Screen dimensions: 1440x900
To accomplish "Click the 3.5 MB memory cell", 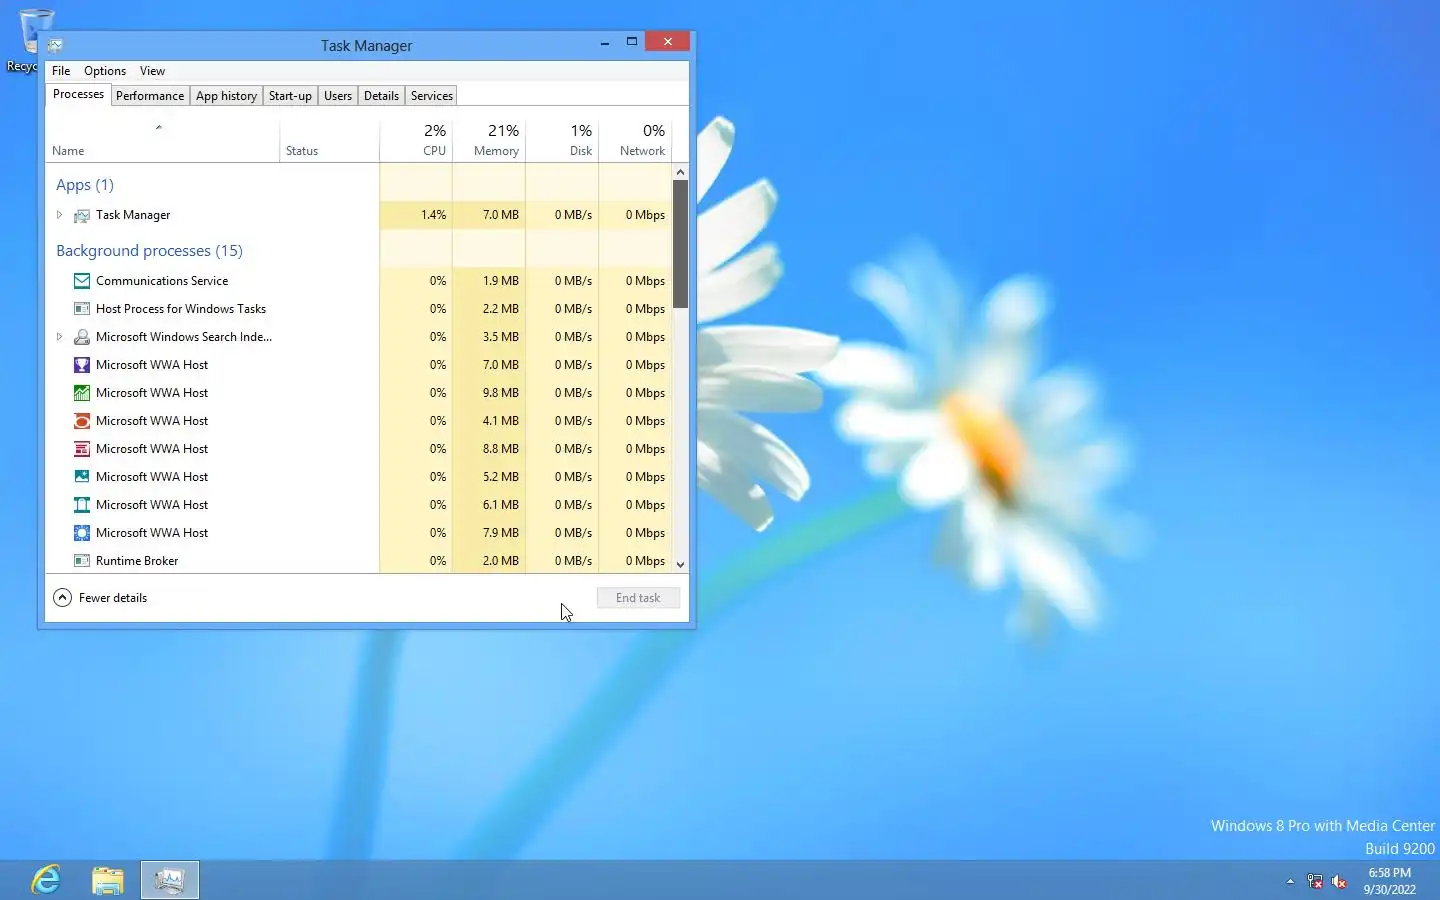I will [x=489, y=337].
